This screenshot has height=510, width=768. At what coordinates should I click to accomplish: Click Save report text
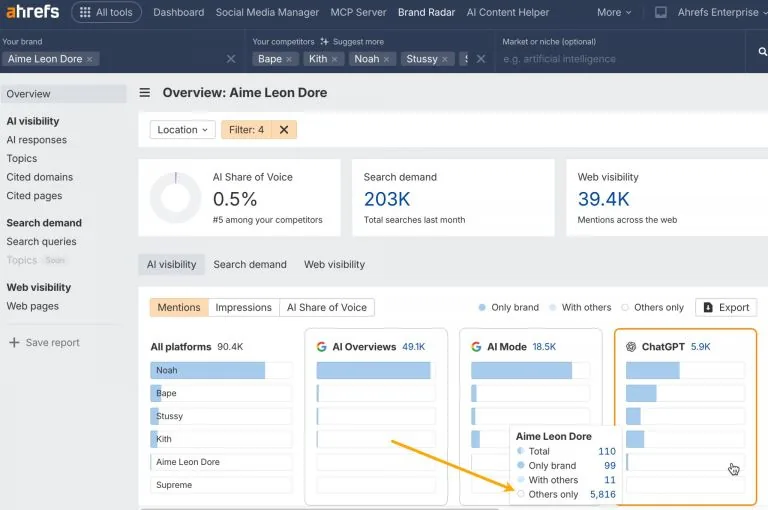[x=52, y=342]
